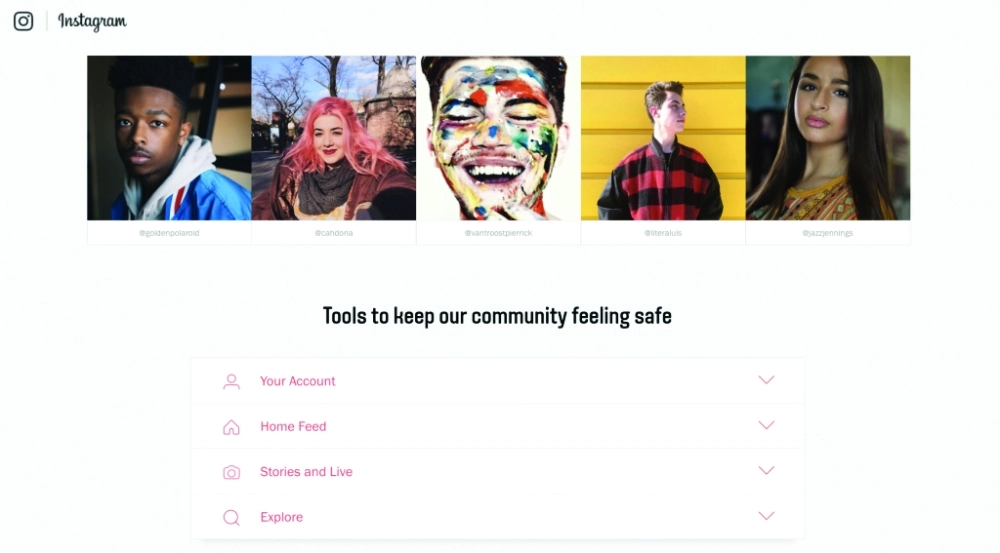Image resolution: width=1000 pixels, height=553 pixels.
Task: Open the Explore section label
Action: [281, 517]
